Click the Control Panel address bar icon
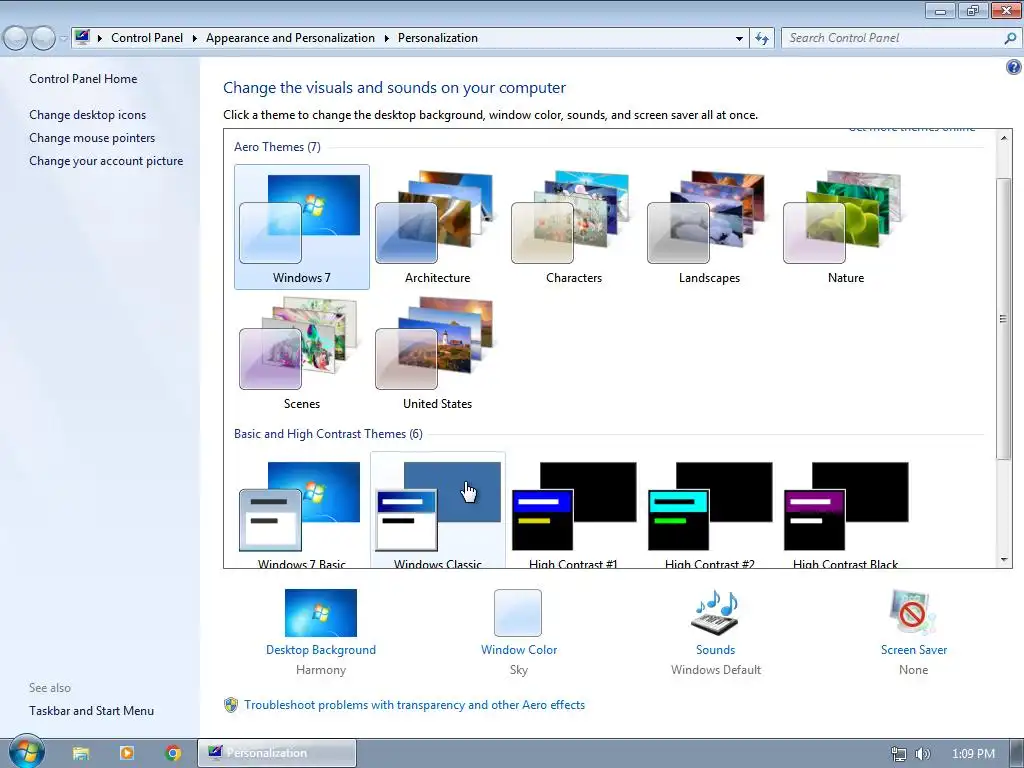 coord(82,37)
